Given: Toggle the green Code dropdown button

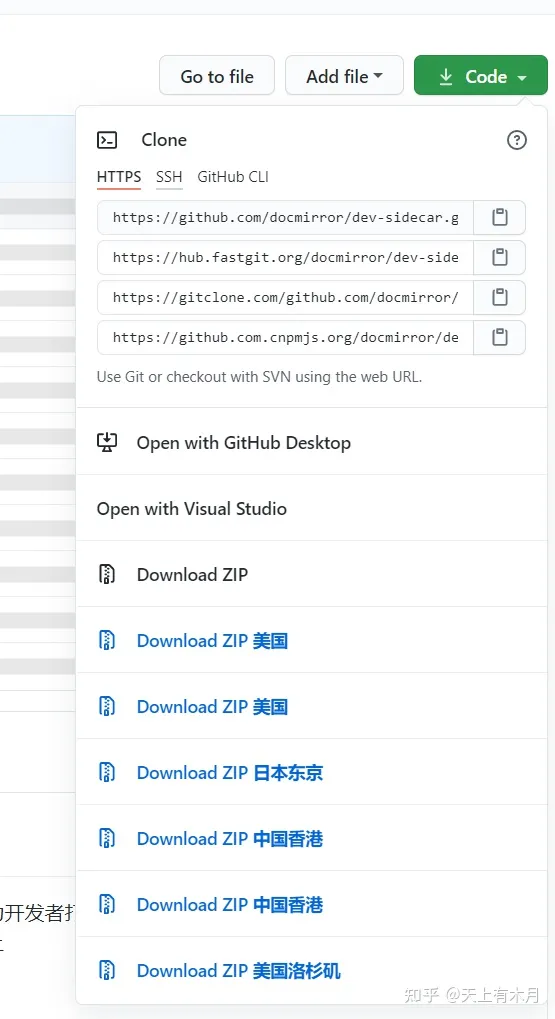Looking at the screenshot, I should 481,76.
